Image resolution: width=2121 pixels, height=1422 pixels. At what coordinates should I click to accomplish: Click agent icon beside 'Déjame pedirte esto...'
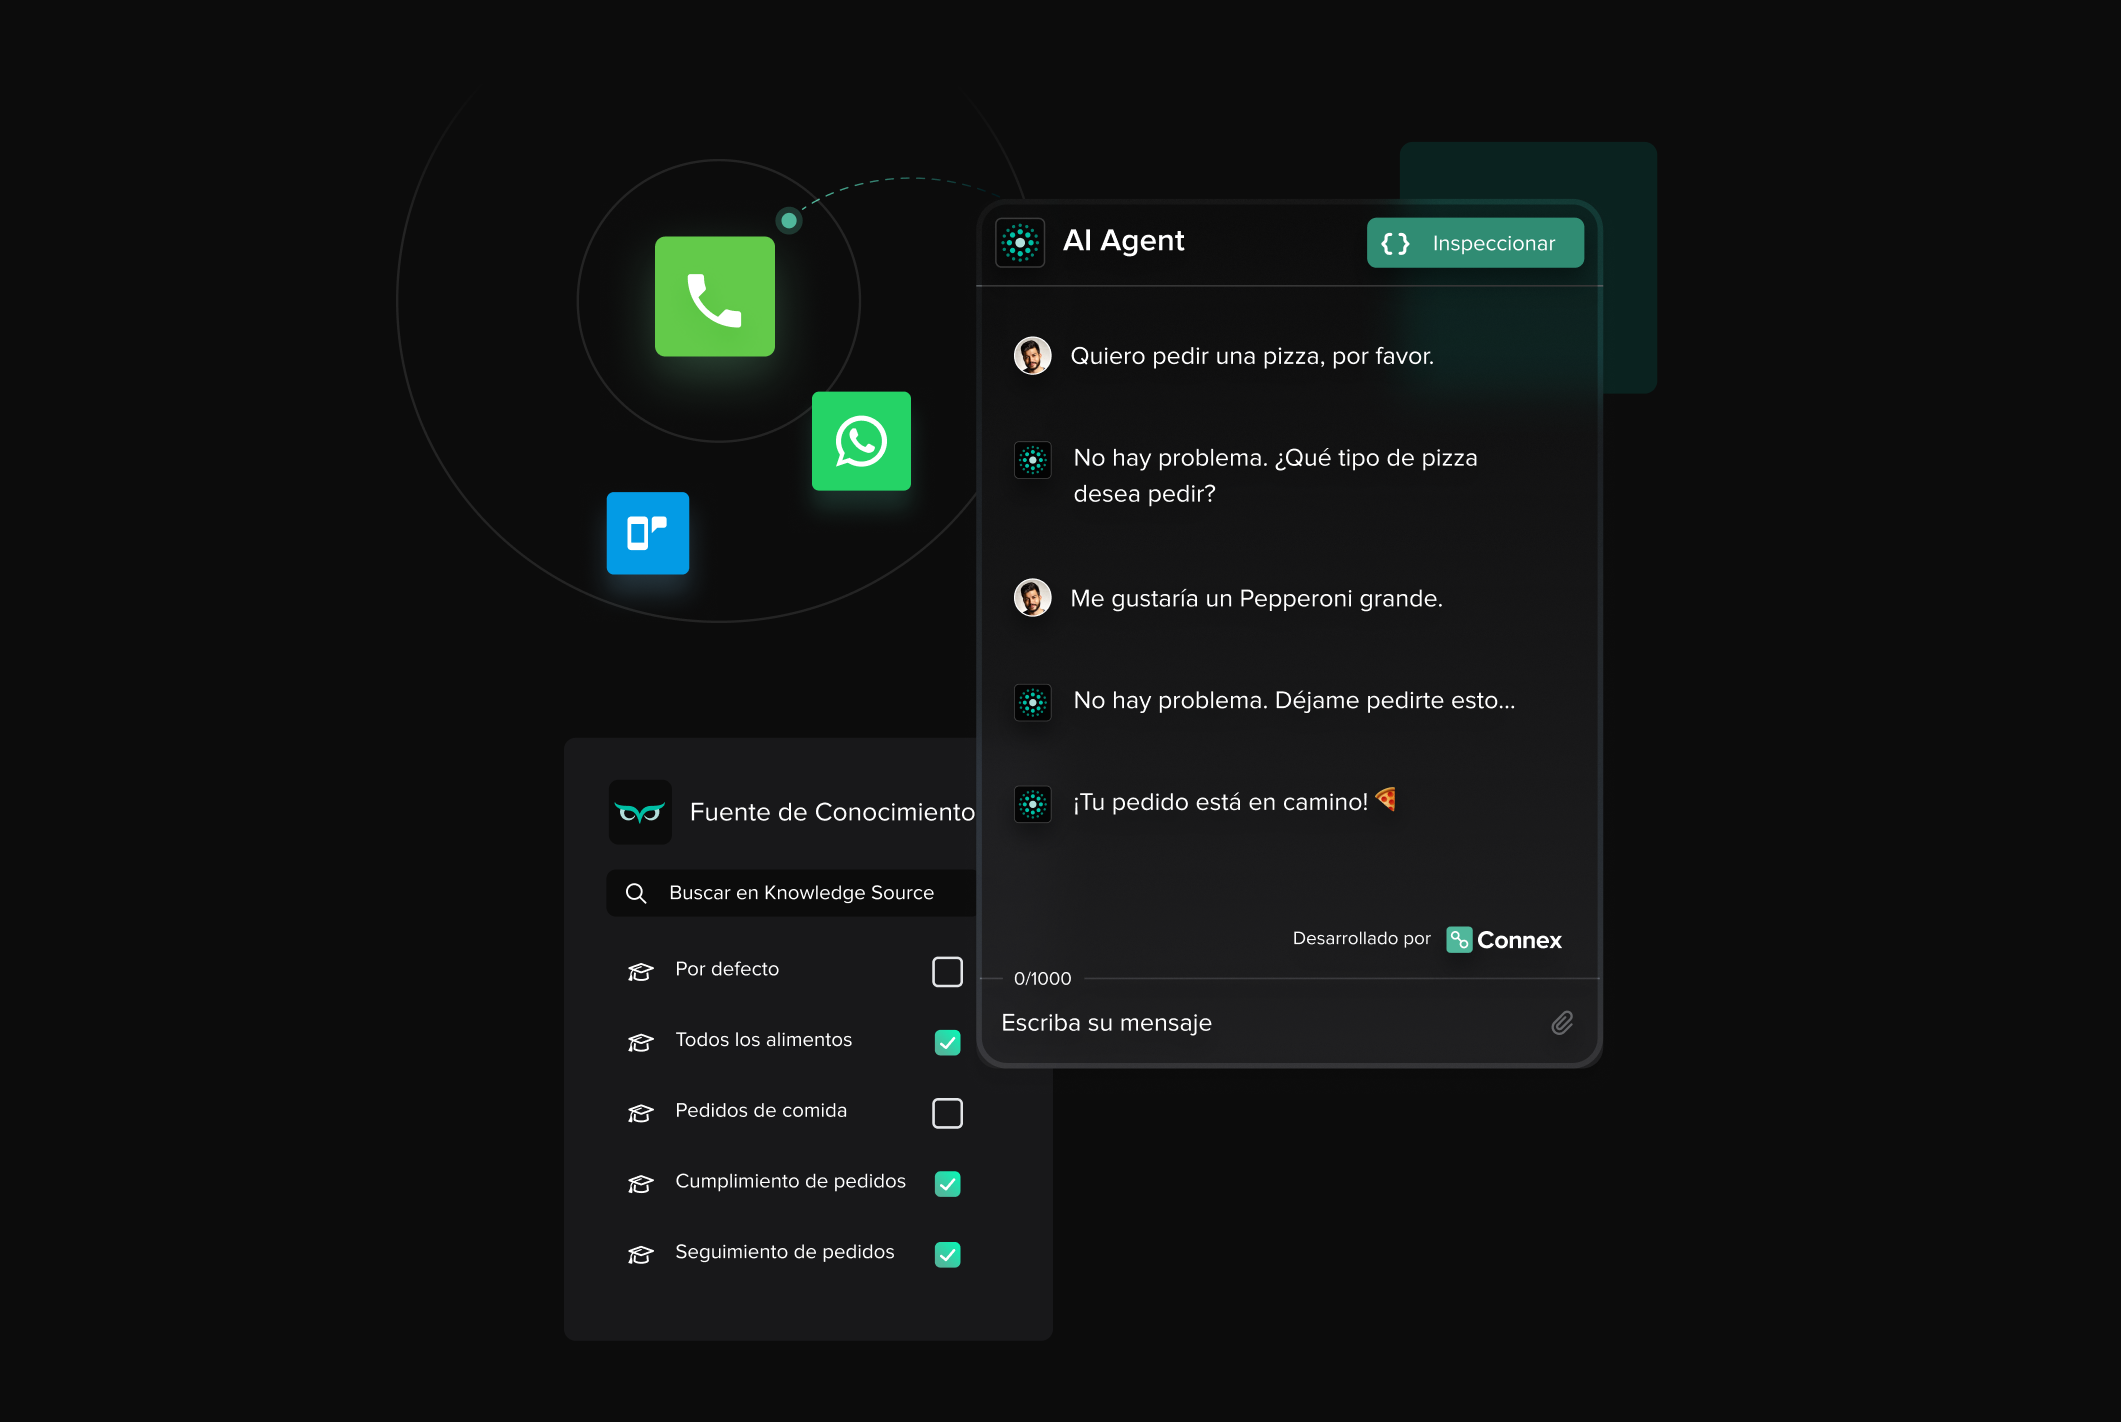point(1032,702)
